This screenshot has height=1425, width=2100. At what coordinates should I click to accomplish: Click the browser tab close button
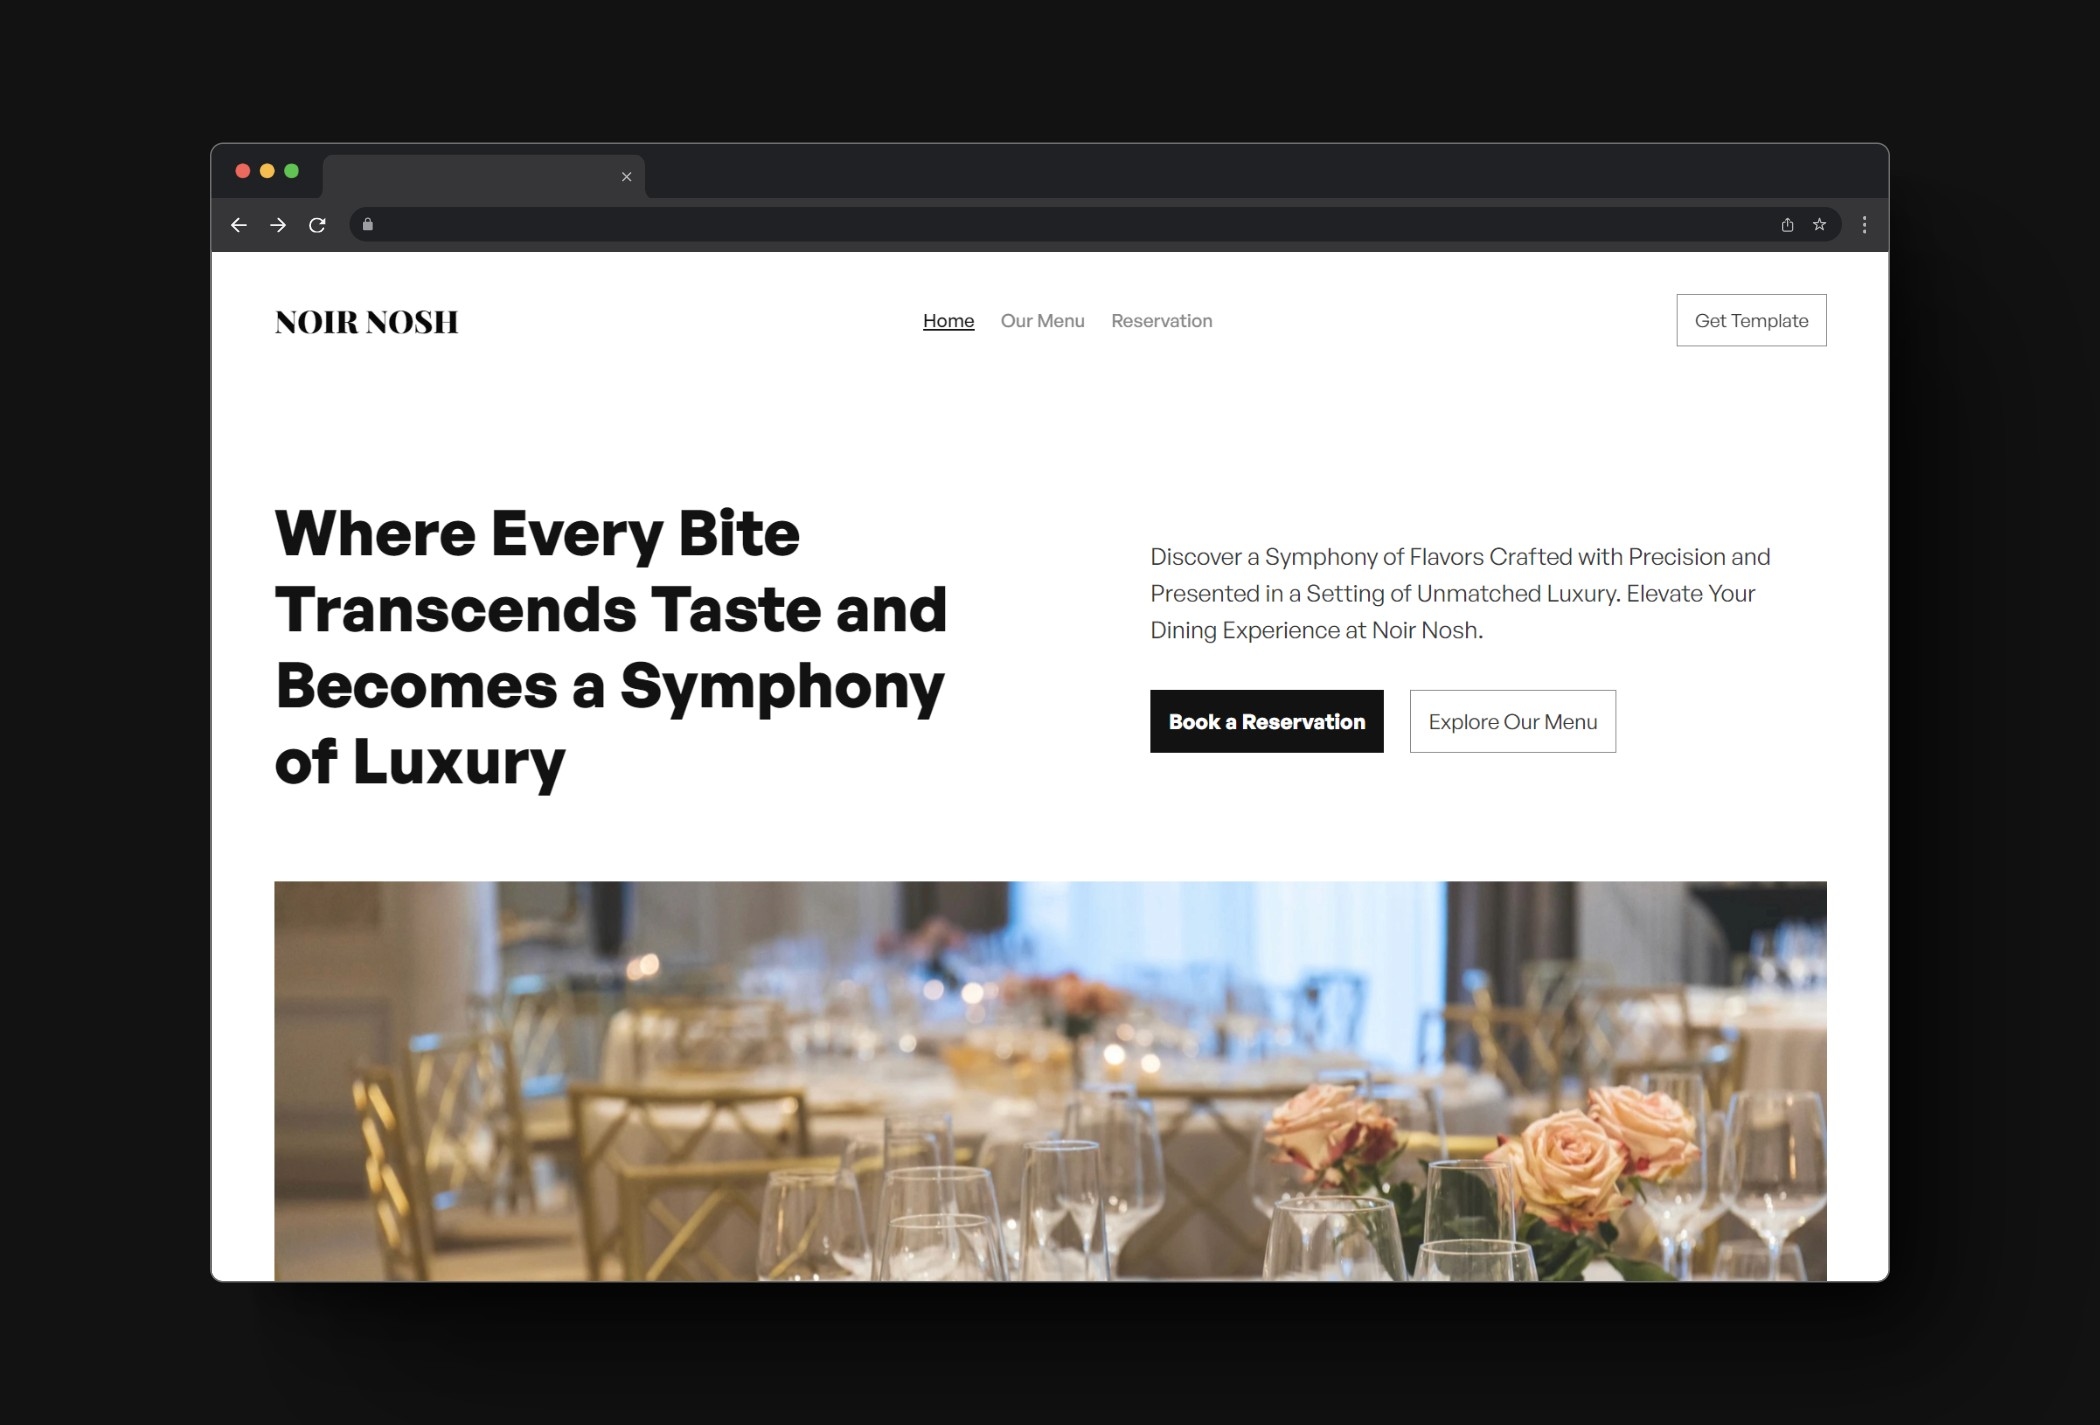point(626,175)
